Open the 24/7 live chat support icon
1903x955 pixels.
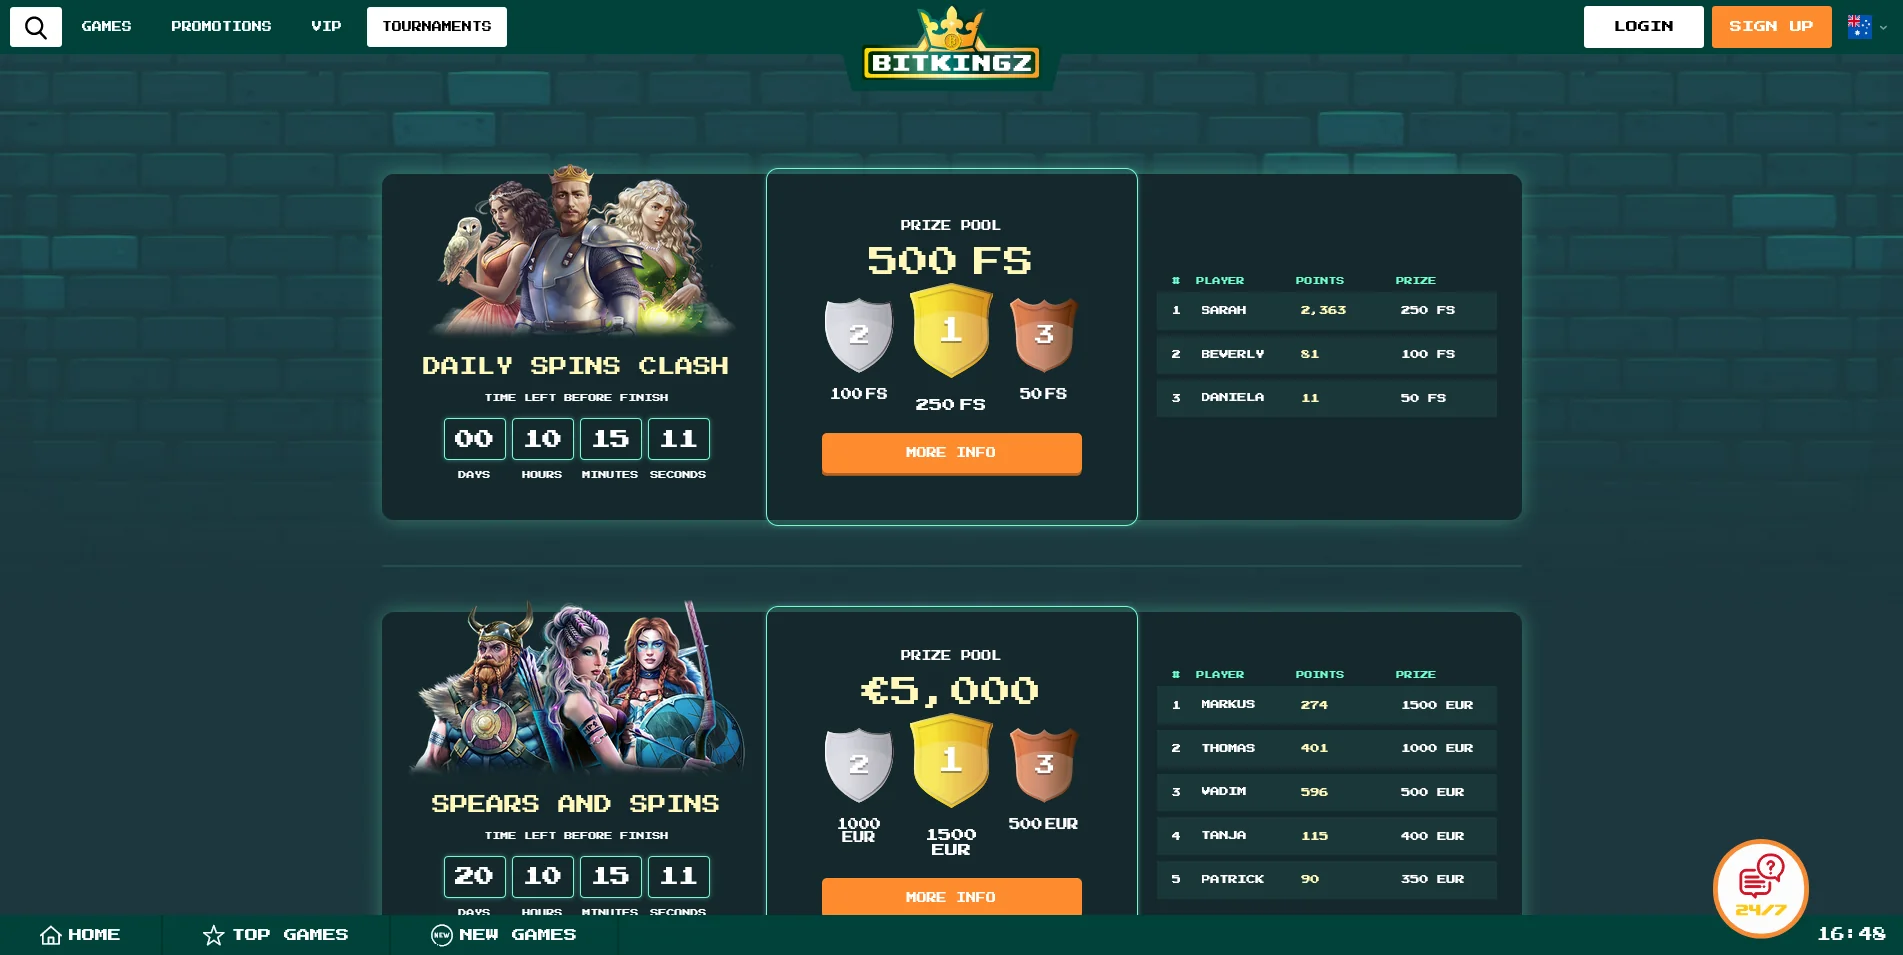click(1760, 888)
